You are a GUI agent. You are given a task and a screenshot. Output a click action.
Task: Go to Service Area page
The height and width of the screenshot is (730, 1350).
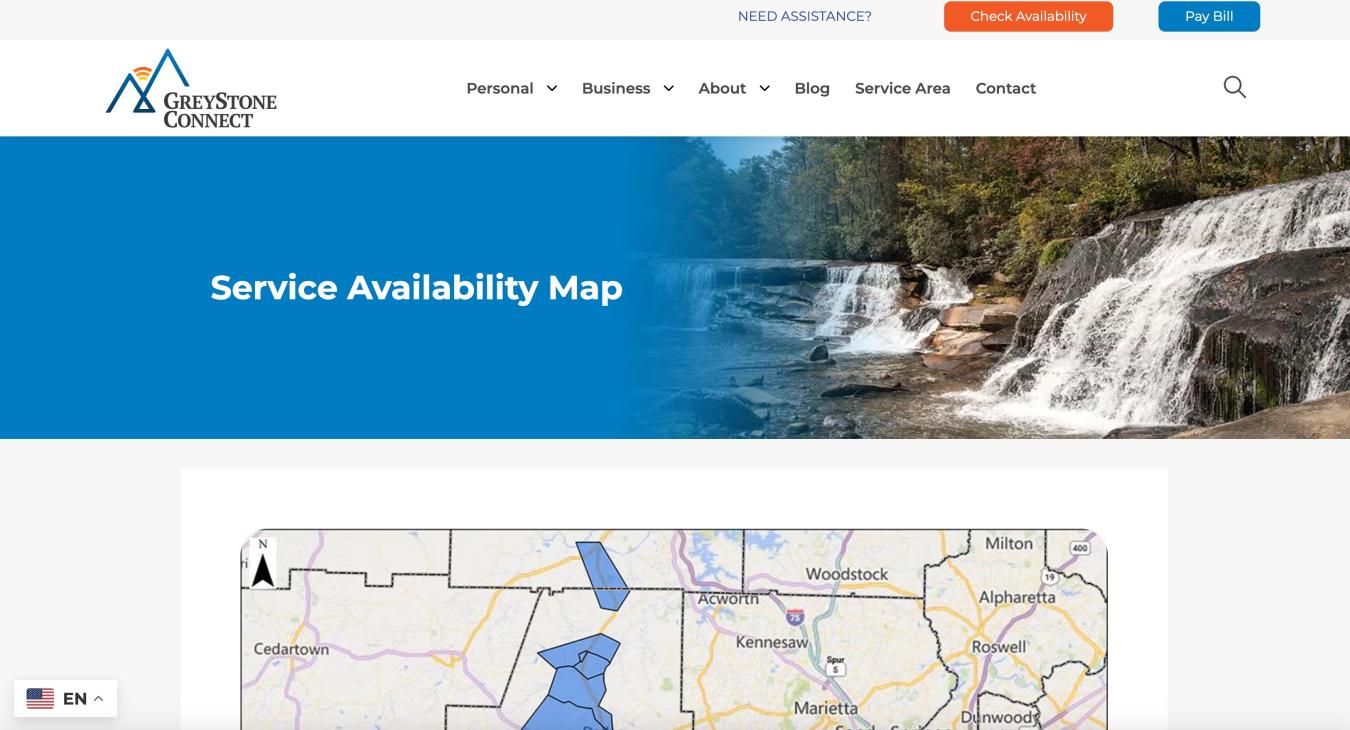click(x=903, y=88)
